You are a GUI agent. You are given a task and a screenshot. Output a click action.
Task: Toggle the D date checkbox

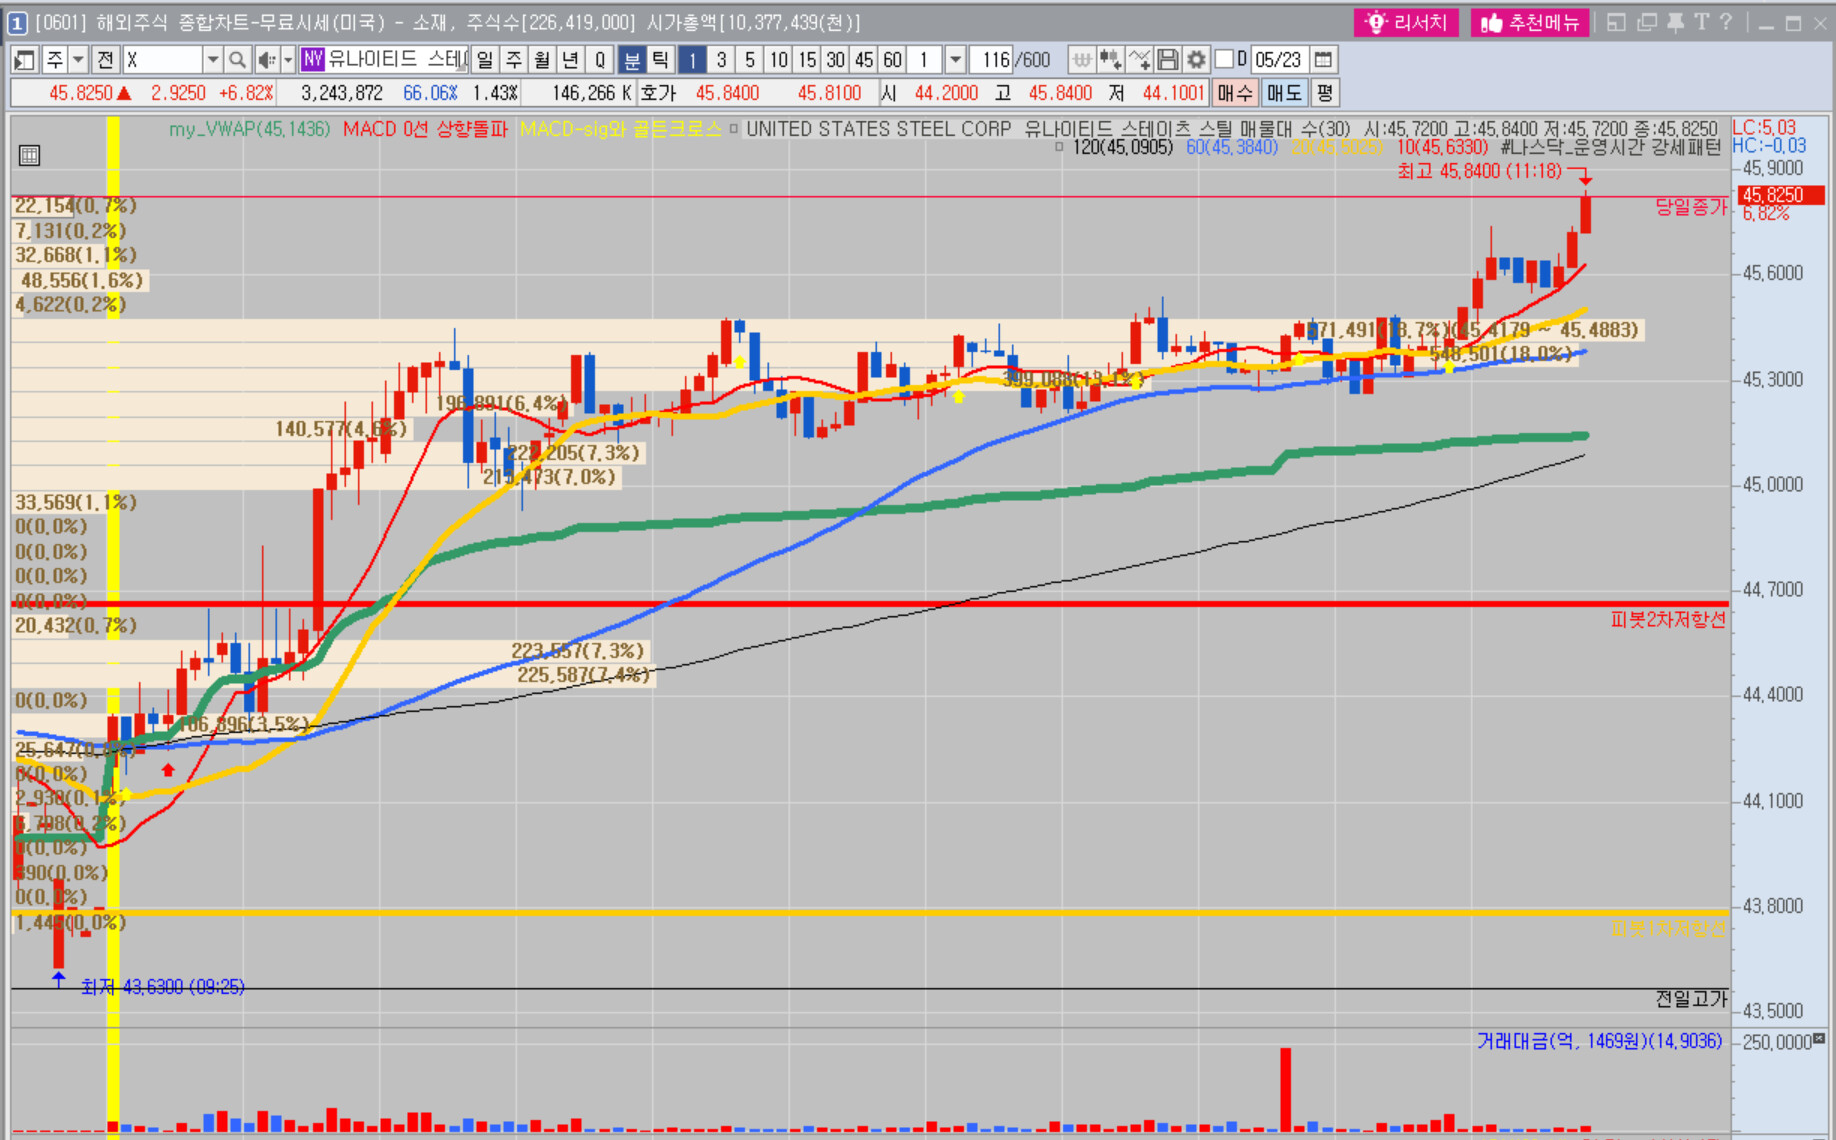point(1224,60)
